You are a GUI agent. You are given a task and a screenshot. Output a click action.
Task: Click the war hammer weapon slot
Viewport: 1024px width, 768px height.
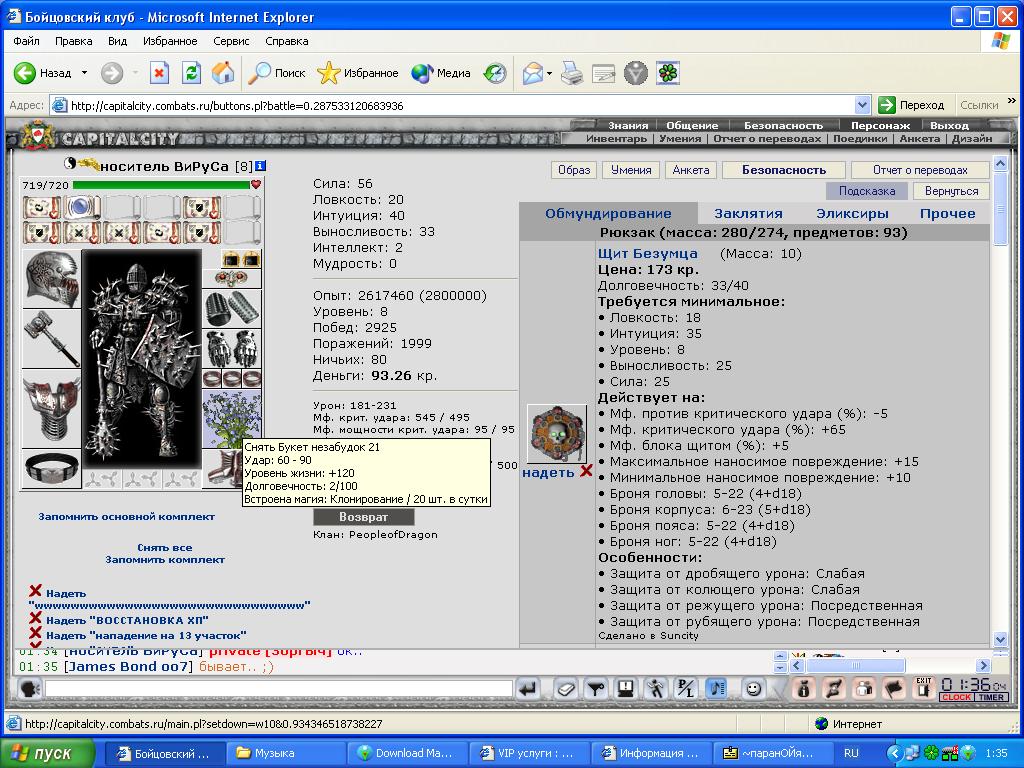tap(52, 338)
